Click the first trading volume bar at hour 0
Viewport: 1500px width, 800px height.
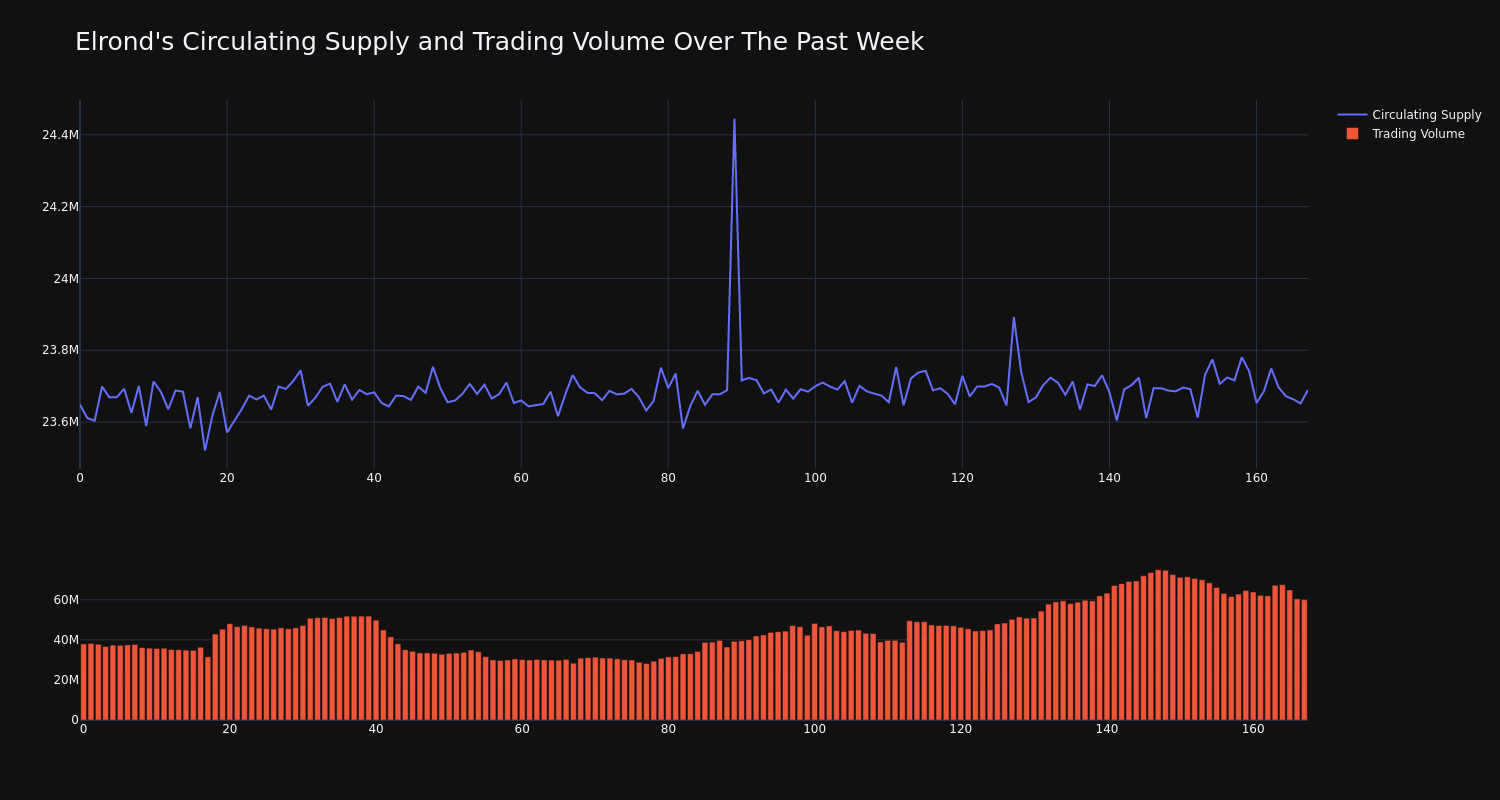click(84, 682)
